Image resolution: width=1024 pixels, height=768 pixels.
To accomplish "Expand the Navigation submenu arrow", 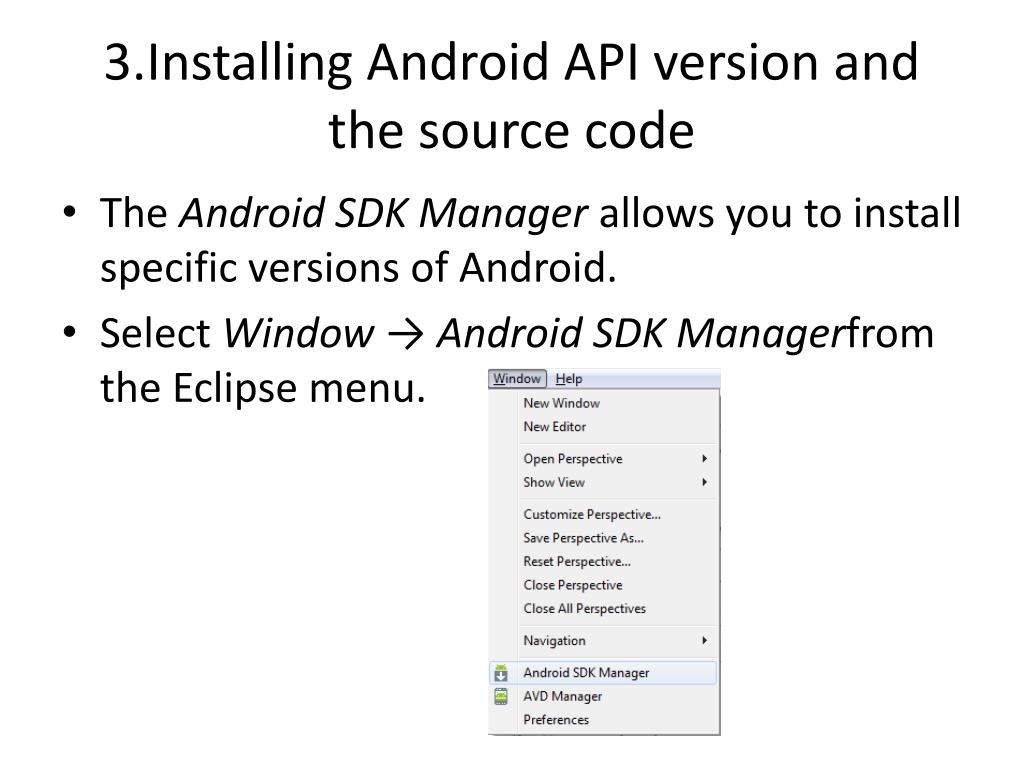I will click(705, 640).
